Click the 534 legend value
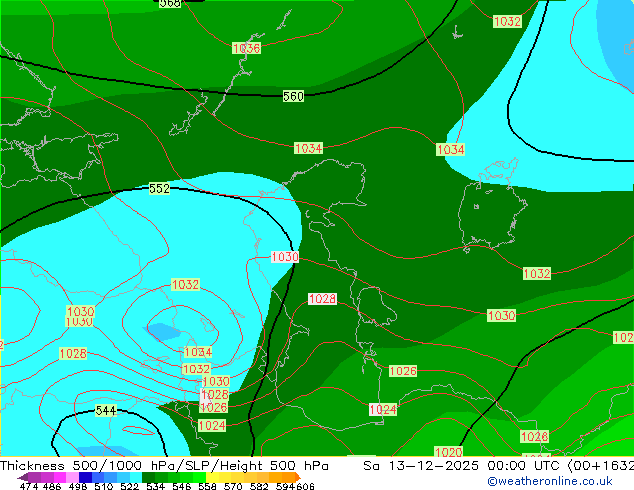The image size is (634, 490). [x=156, y=486]
